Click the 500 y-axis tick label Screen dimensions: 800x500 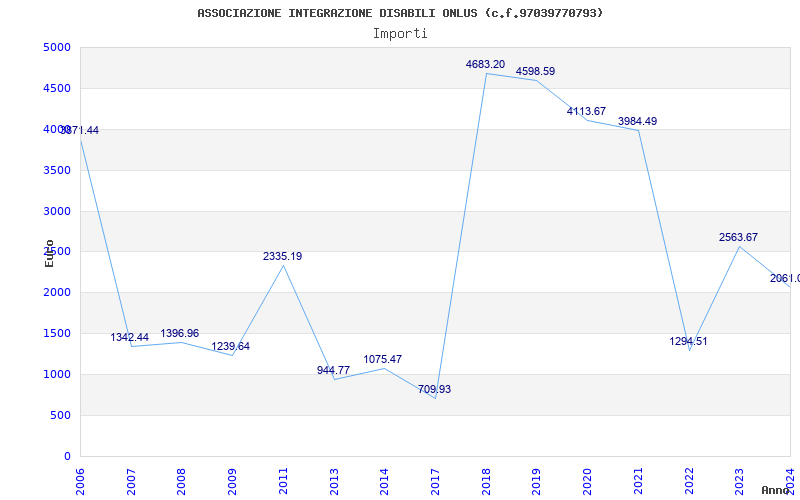(61, 415)
